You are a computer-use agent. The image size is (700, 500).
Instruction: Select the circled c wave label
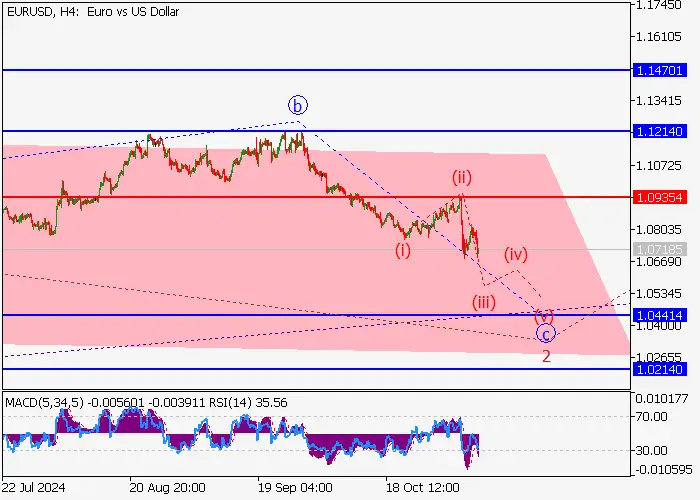pyautogui.click(x=546, y=333)
